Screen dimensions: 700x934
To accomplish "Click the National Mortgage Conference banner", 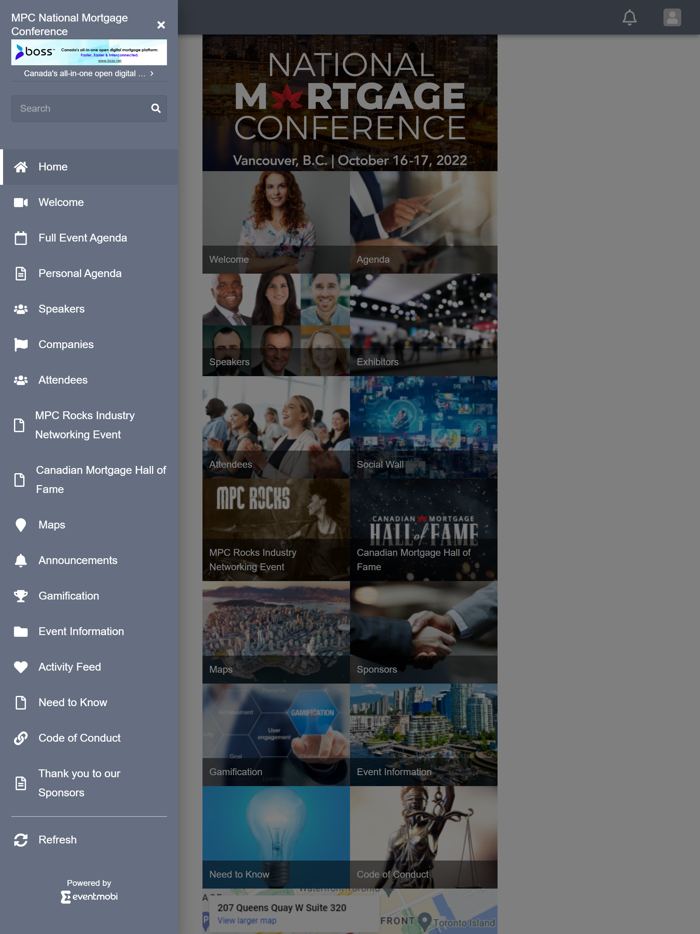I will click(x=350, y=102).
